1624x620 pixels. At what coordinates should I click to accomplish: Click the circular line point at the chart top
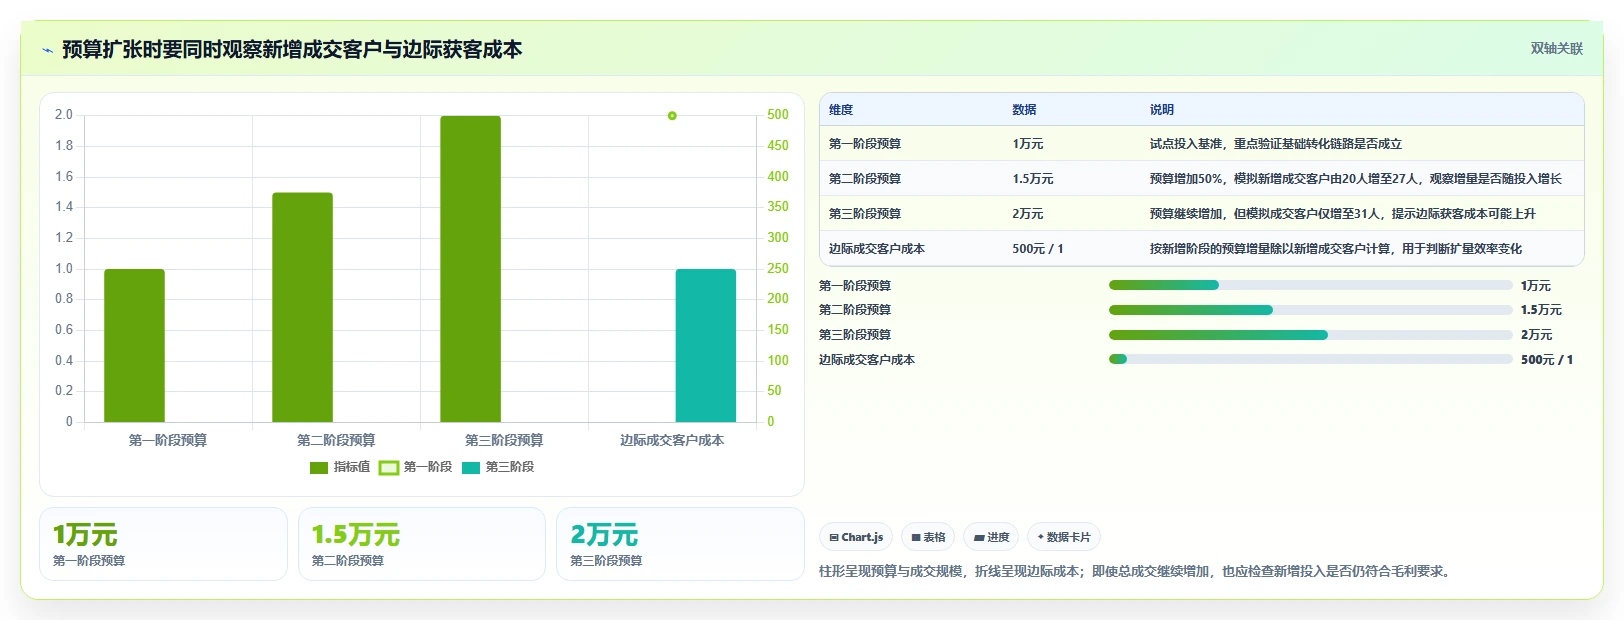pos(672,116)
